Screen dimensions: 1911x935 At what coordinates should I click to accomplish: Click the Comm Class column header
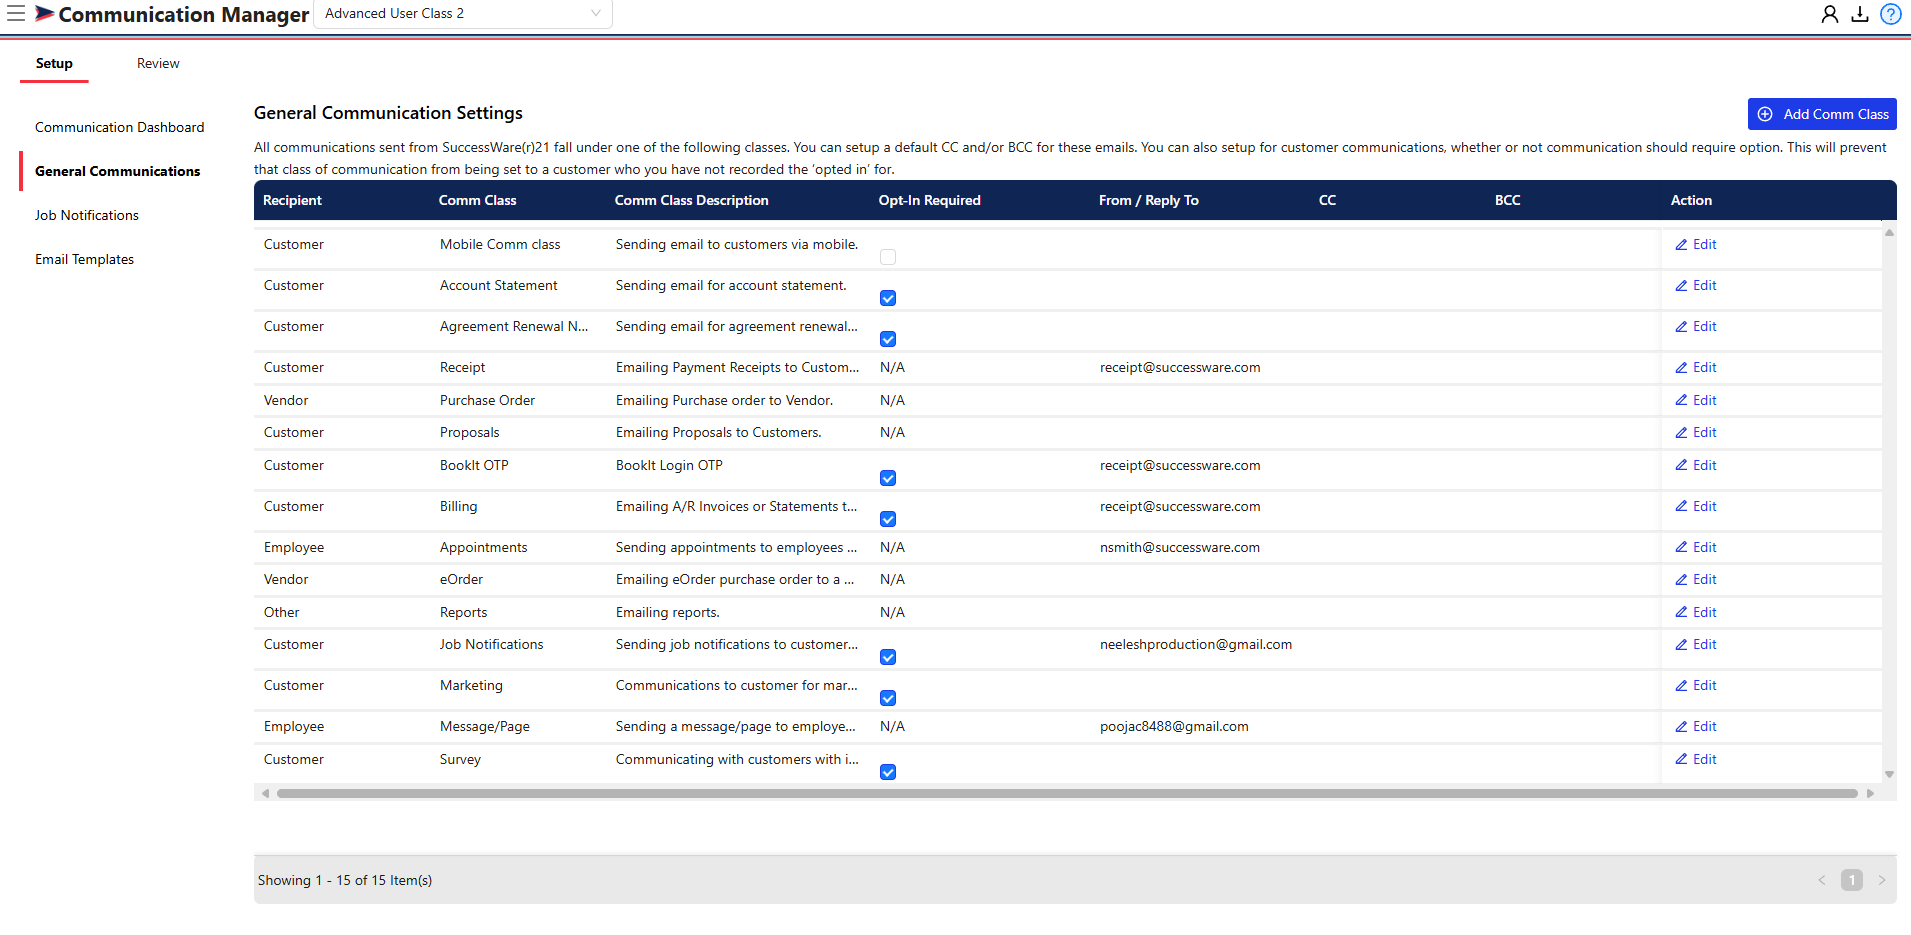click(x=477, y=200)
